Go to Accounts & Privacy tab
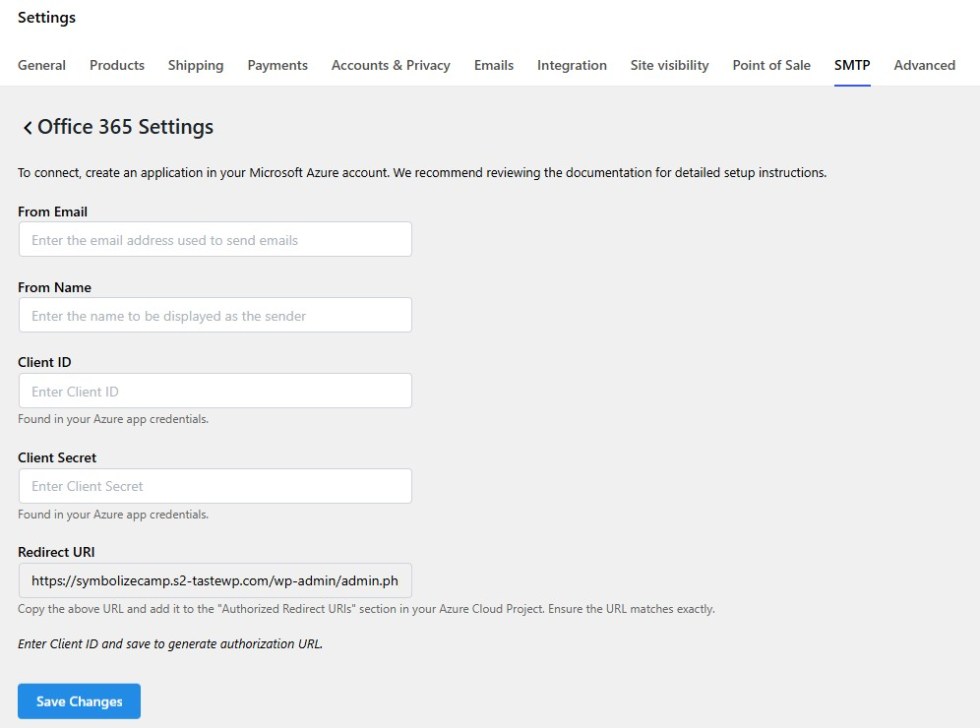 point(391,65)
